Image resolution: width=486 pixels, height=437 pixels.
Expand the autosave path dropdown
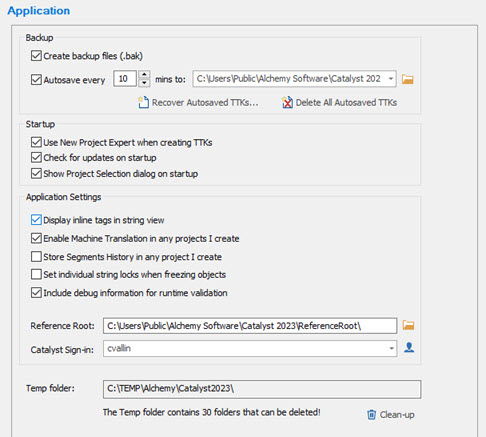390,79
